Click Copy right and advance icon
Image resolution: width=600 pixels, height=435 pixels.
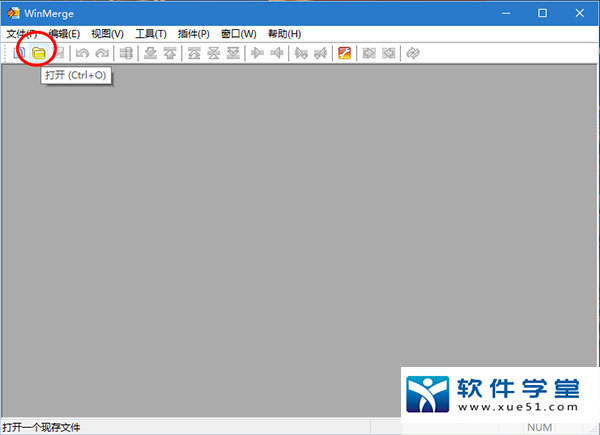pyautogui.click(x=301, y=53)
